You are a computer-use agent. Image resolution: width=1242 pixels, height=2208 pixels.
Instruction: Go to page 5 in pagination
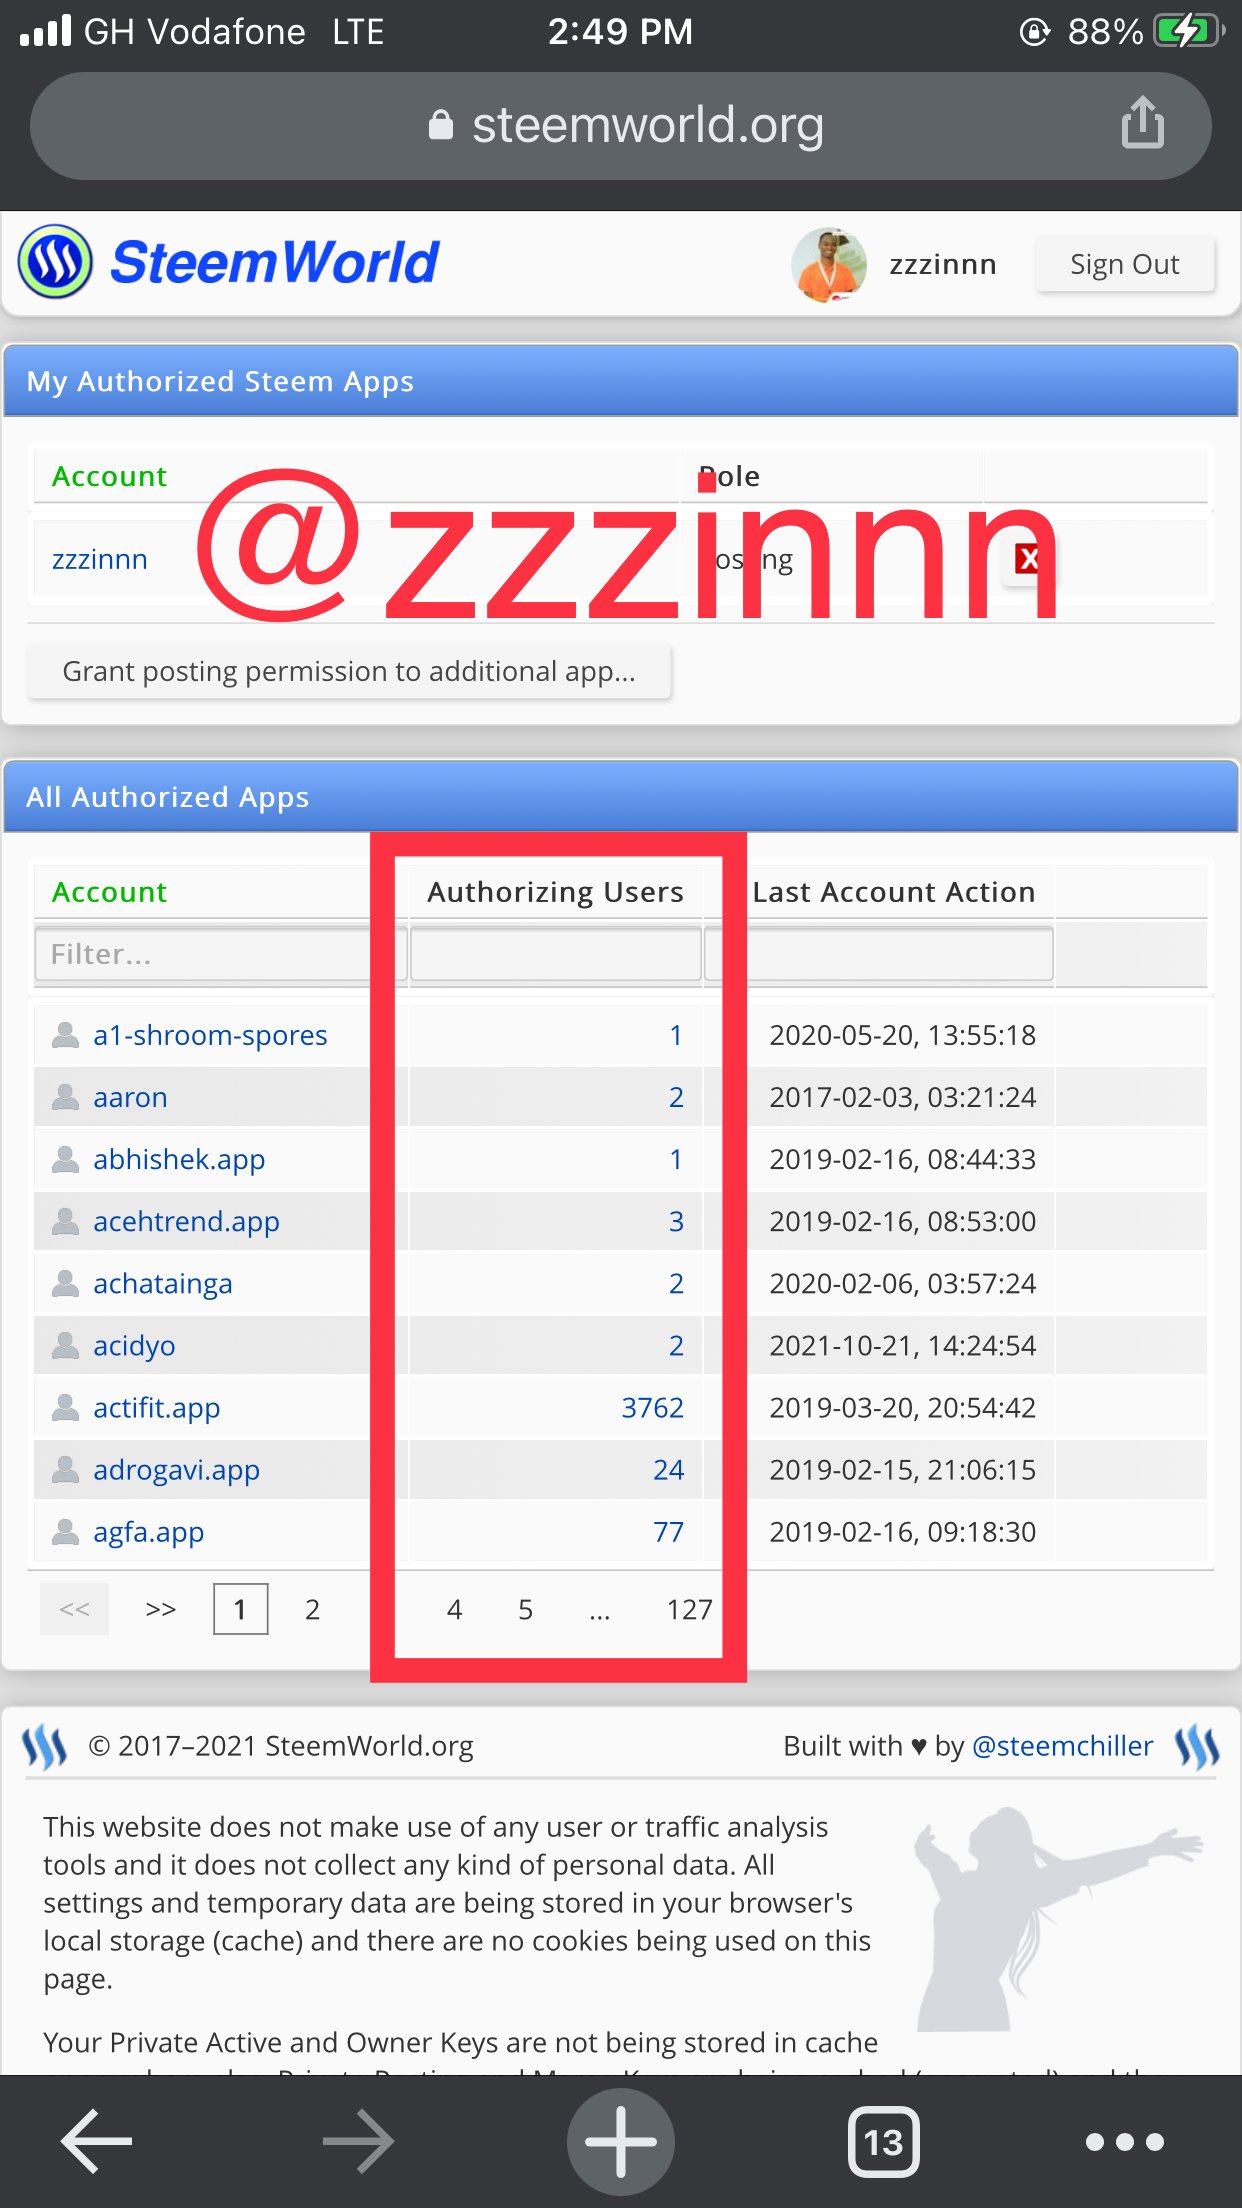click(x=525, y=1609)
